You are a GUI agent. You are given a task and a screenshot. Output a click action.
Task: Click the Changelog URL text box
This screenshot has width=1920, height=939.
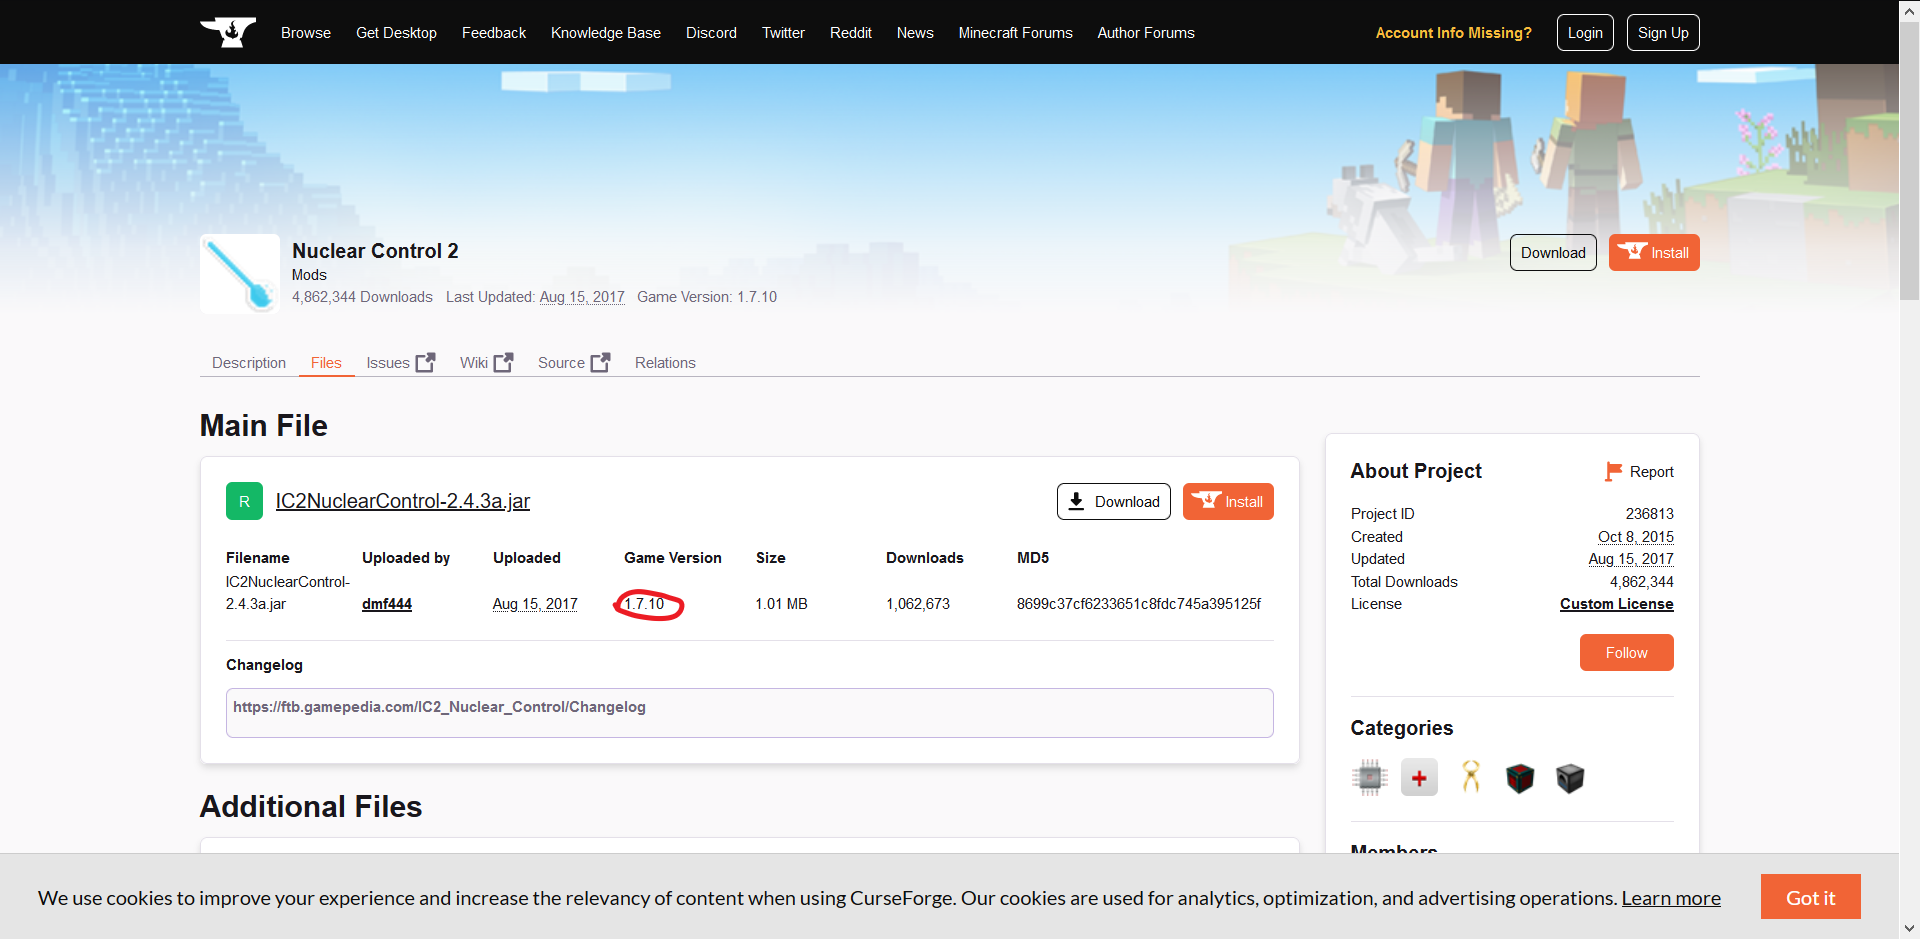750,713
